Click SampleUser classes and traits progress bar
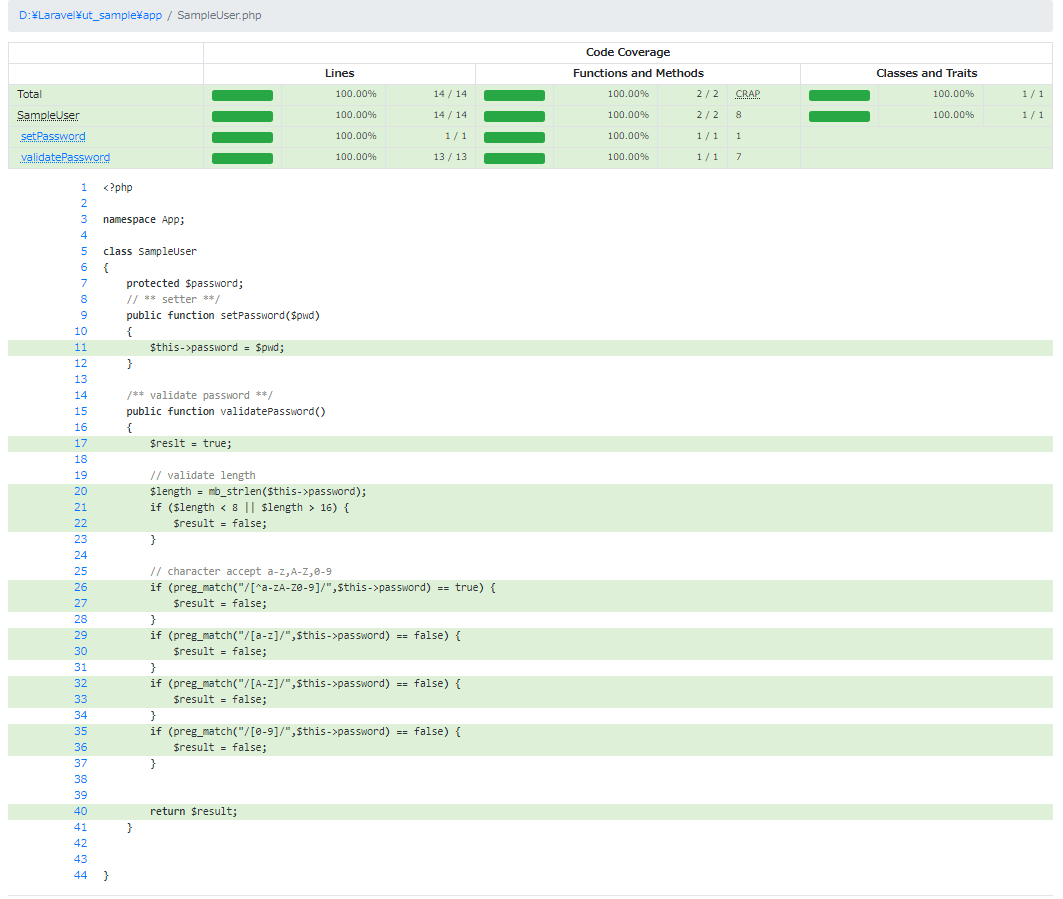This screenshot has height=899, width=1063. coord(839,117)
